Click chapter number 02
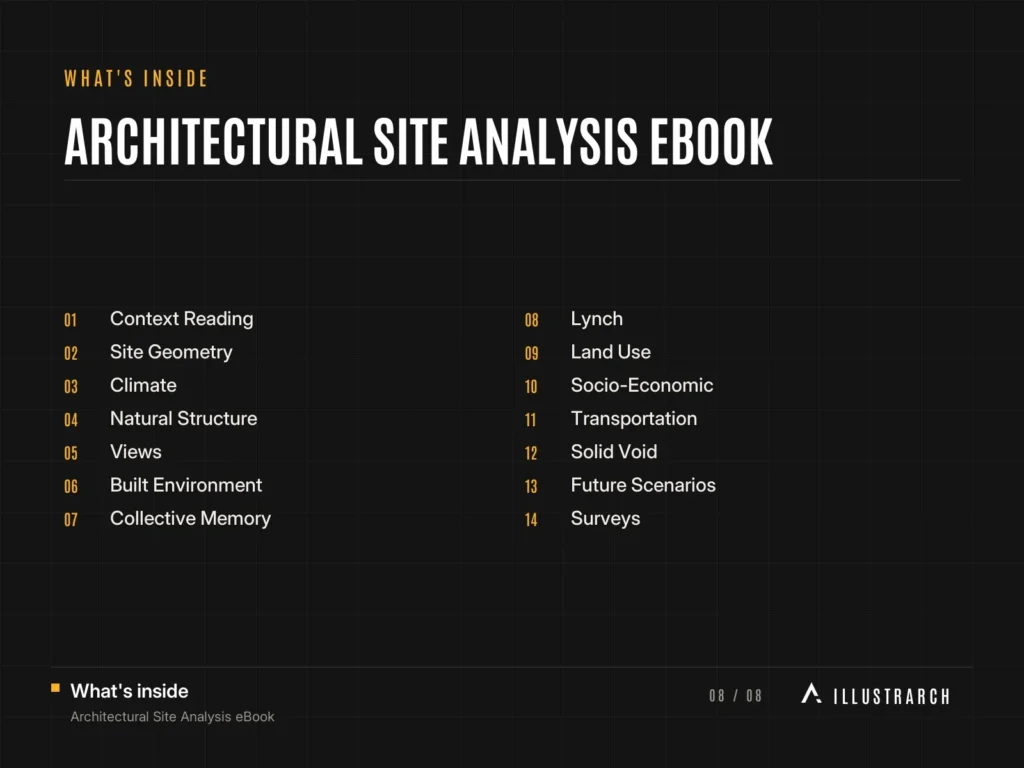The width and height of the screenshot is (1024, 768). [71, 353]
